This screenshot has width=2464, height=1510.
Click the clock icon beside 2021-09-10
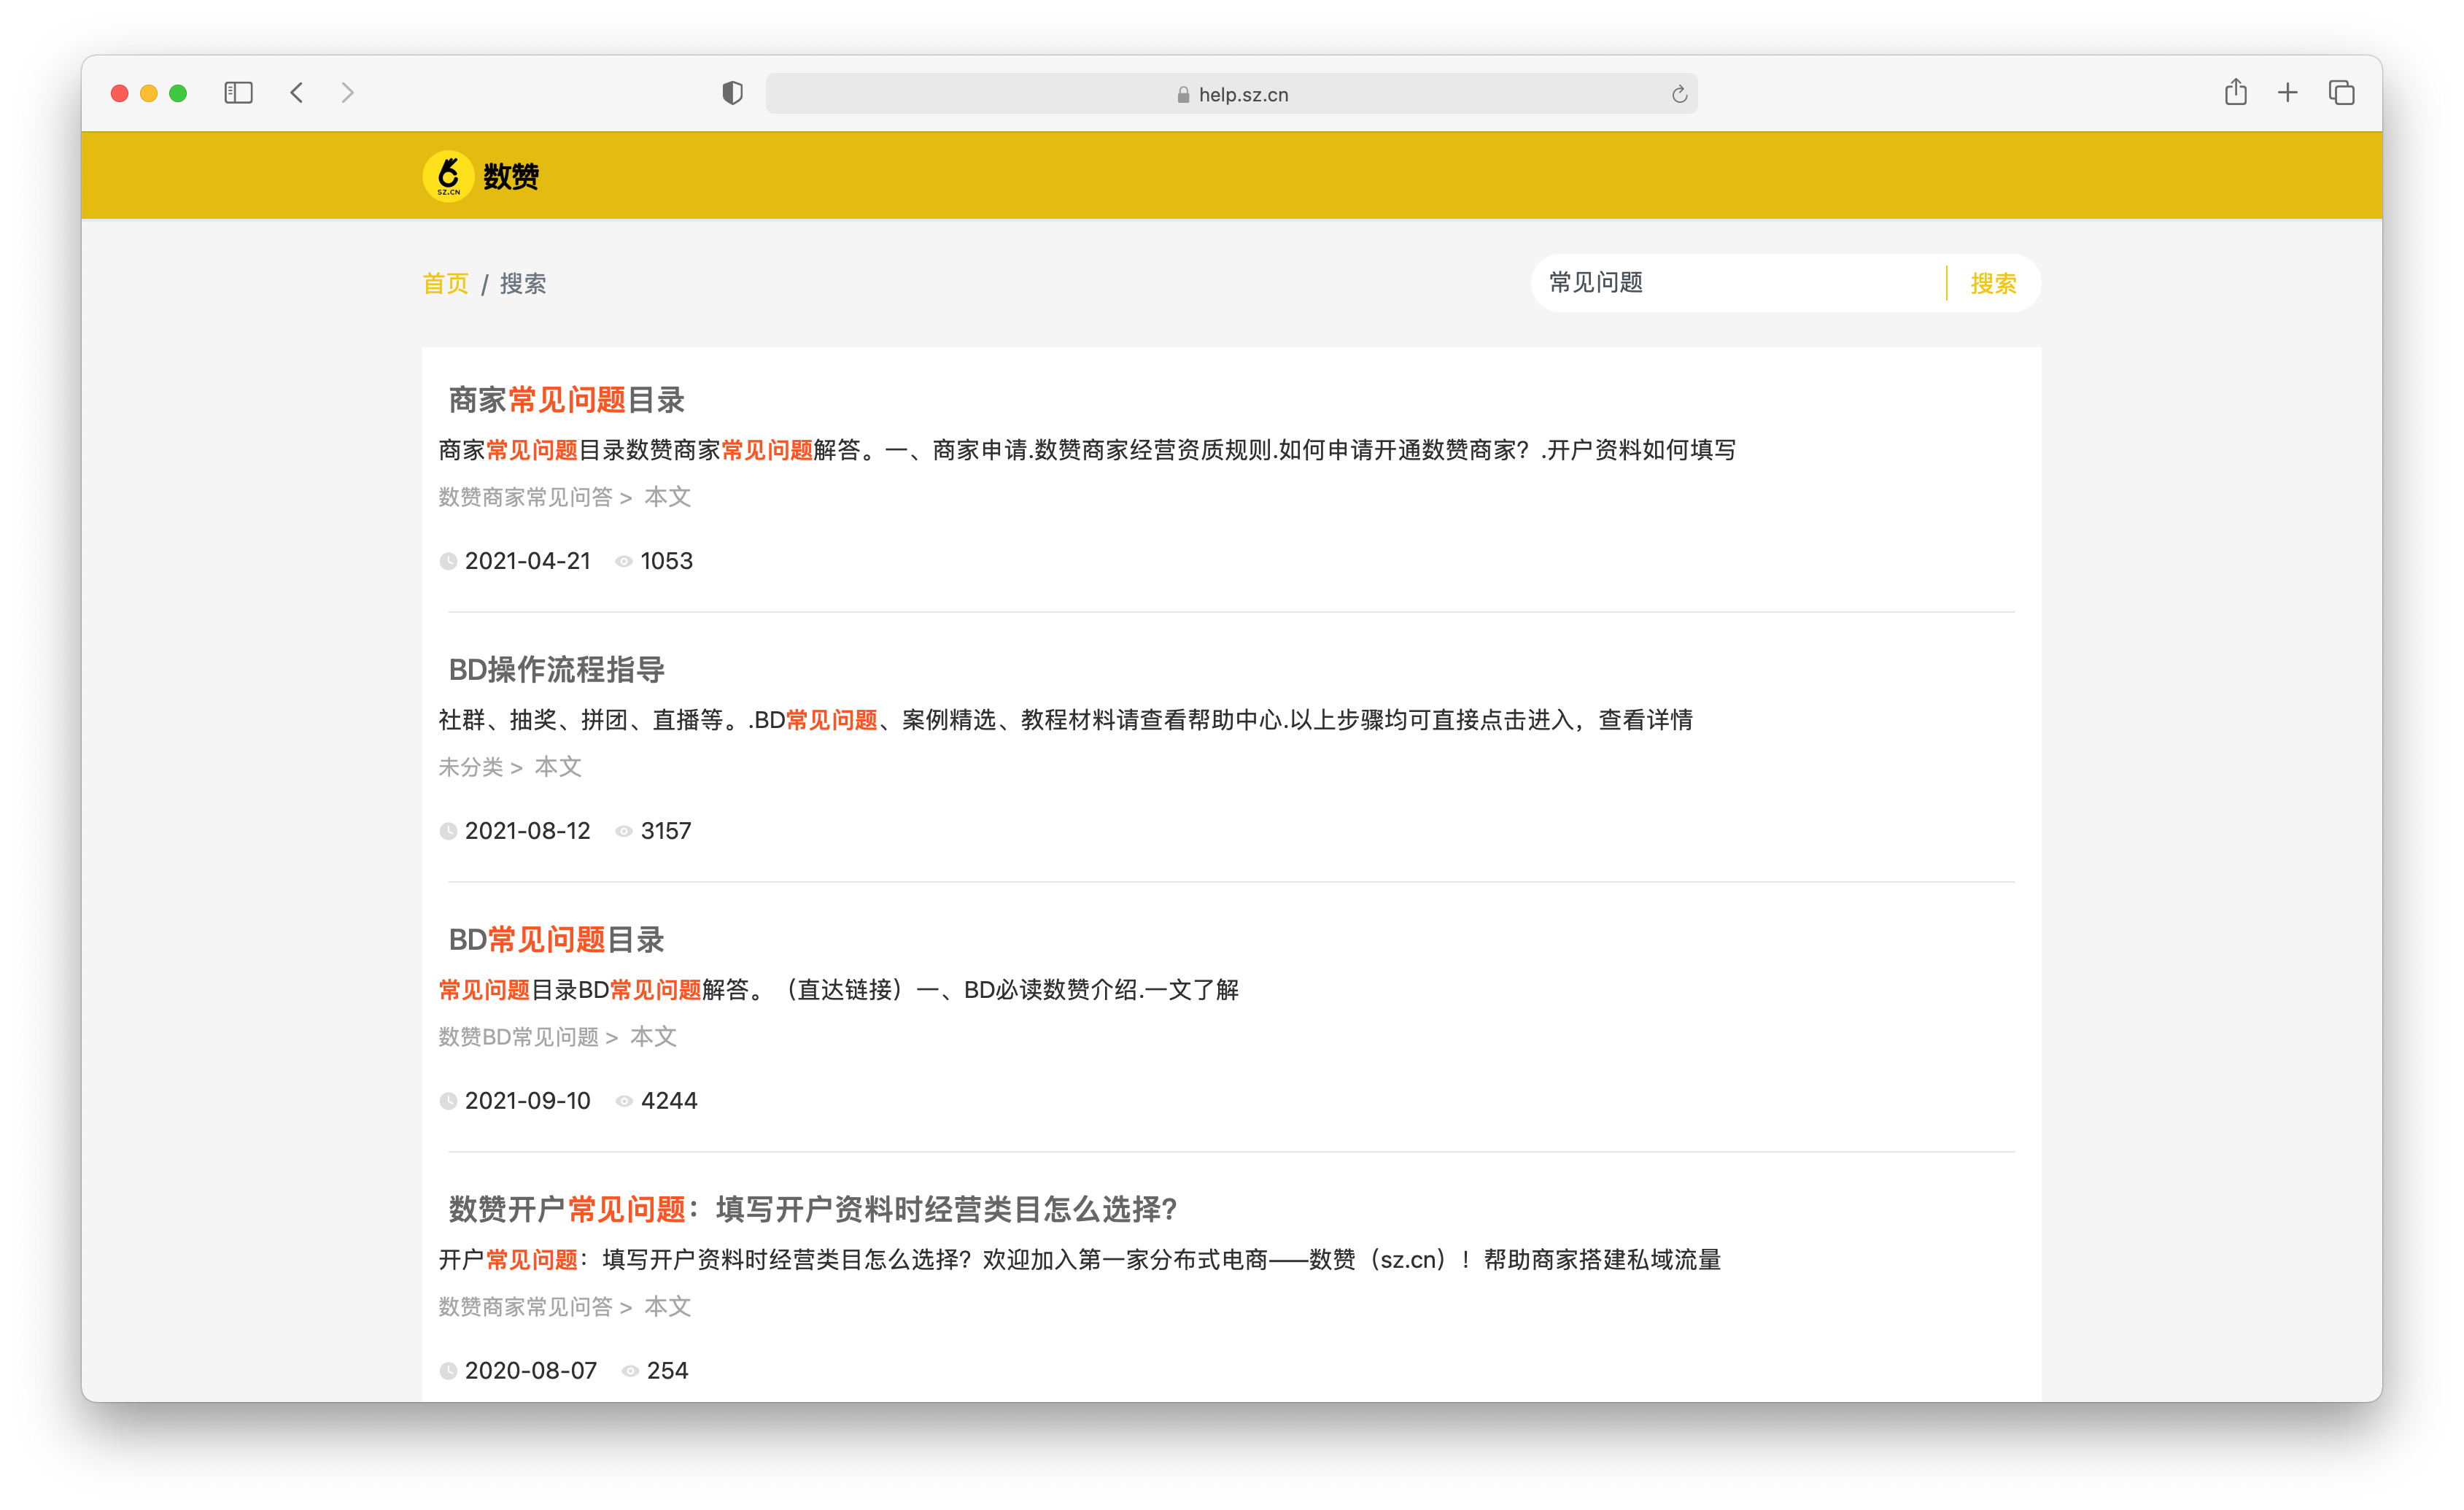[448, 1102]
